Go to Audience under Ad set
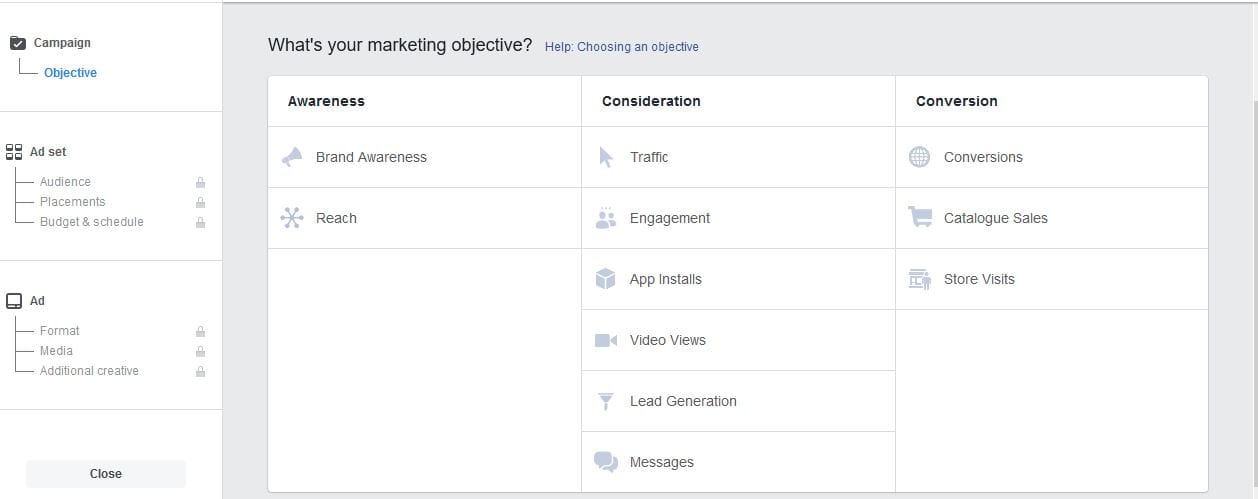The image size is (1258, 499). pyautogui.click(x=65, y=182)
